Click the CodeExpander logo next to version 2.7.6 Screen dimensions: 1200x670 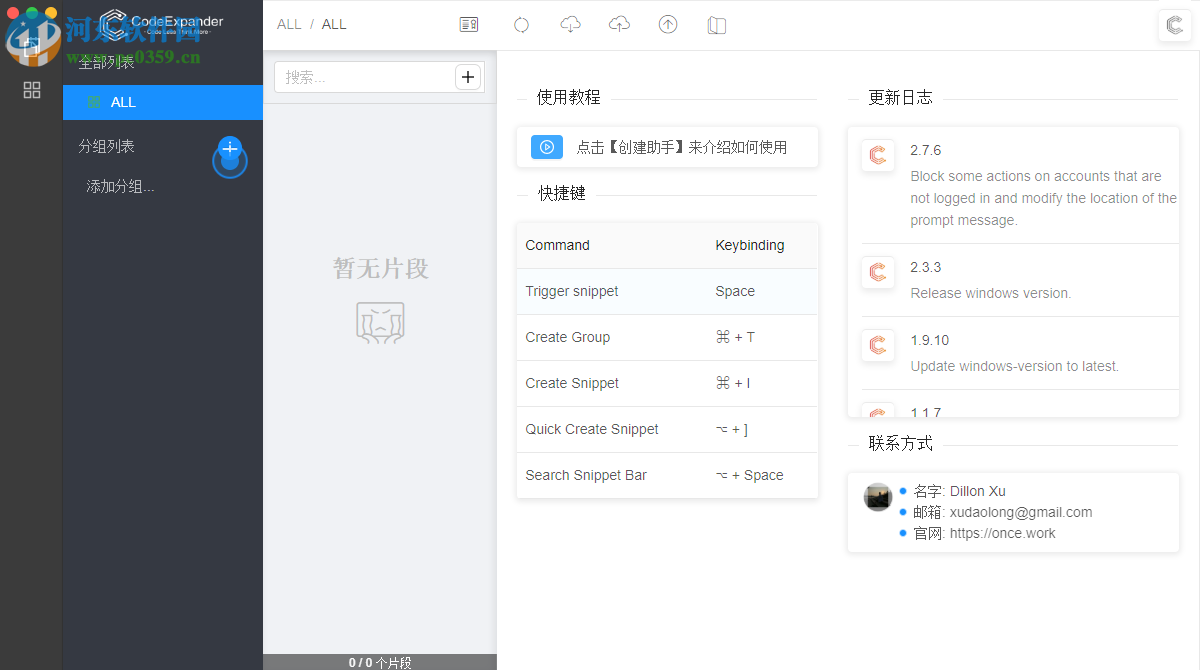877,155
